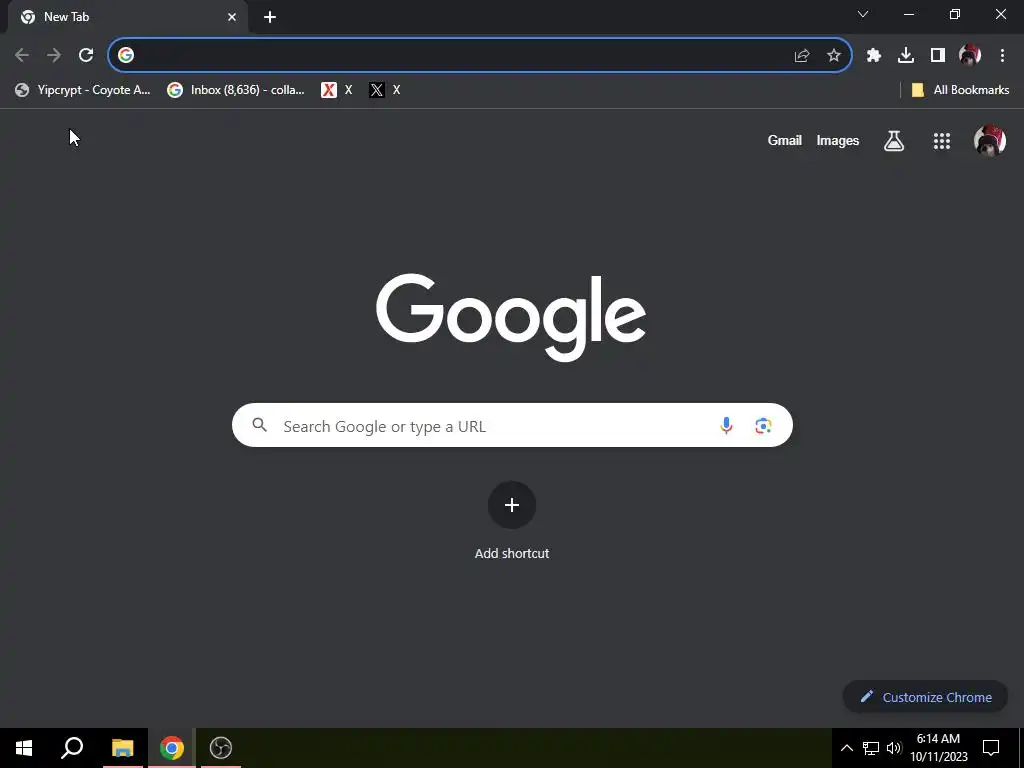This screenshot has width=1024, height=768.
Task: Open the Google apps grid
Action: point(942,140)
